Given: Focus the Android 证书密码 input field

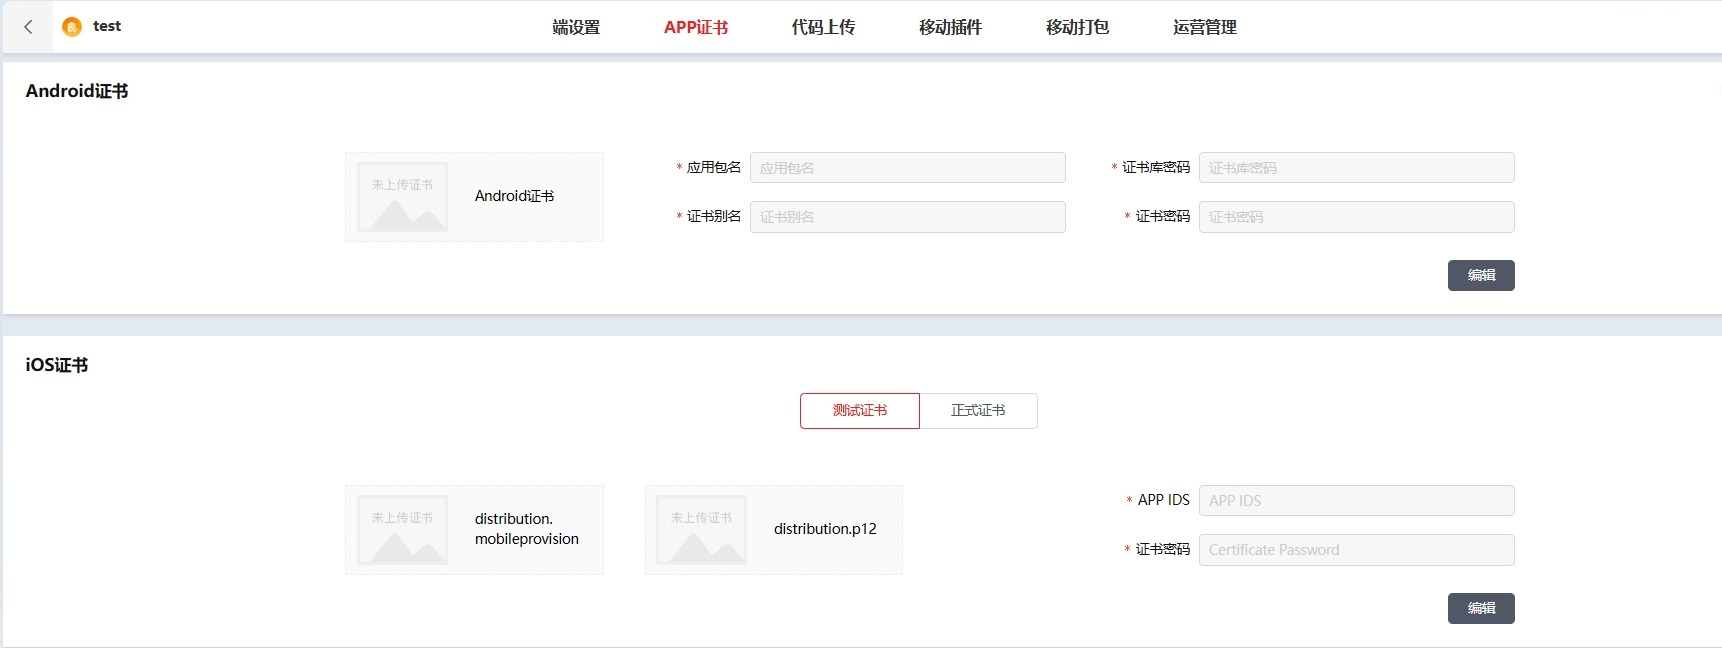Looking at the screenshot, I should click(1357, 217).
